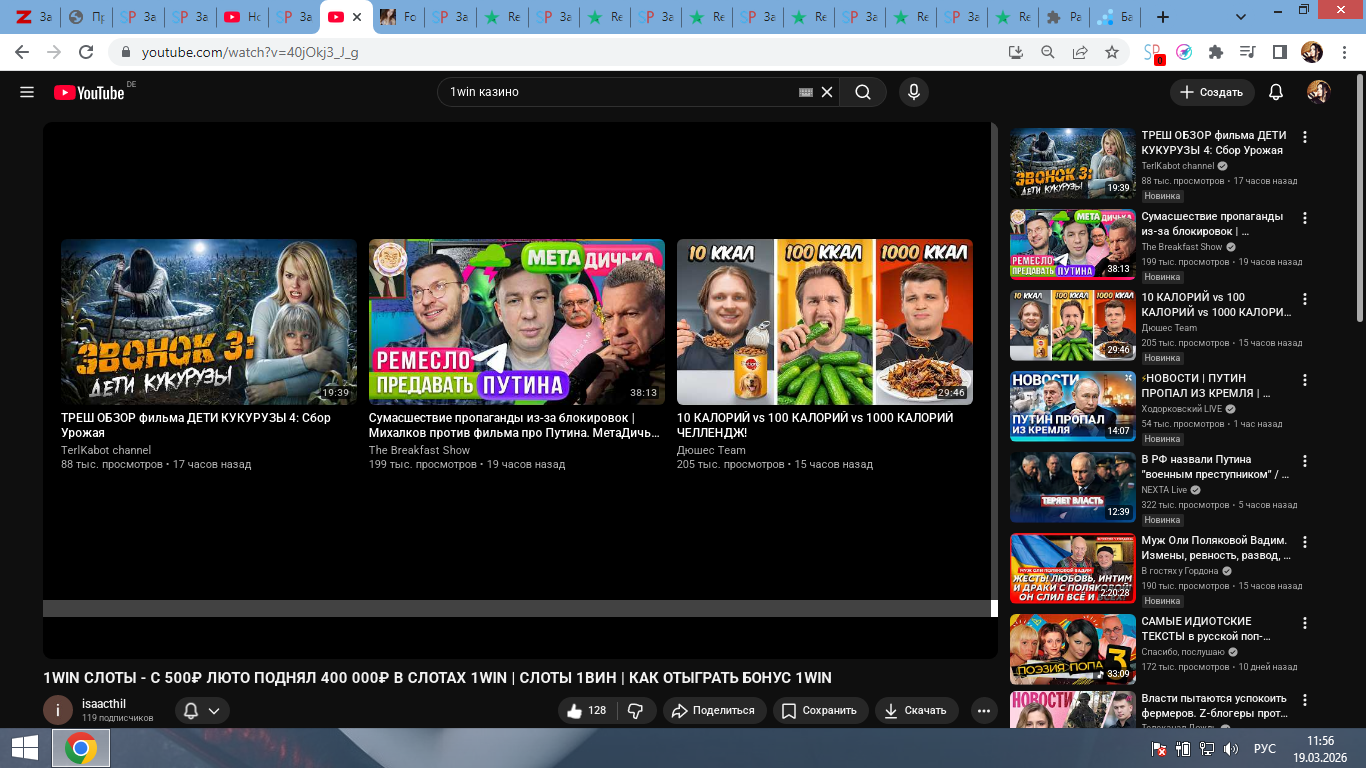The height and width of the screenshot is (768, 1366).
Task: Open the isaacthil channel link
Action: pos(104,703)
